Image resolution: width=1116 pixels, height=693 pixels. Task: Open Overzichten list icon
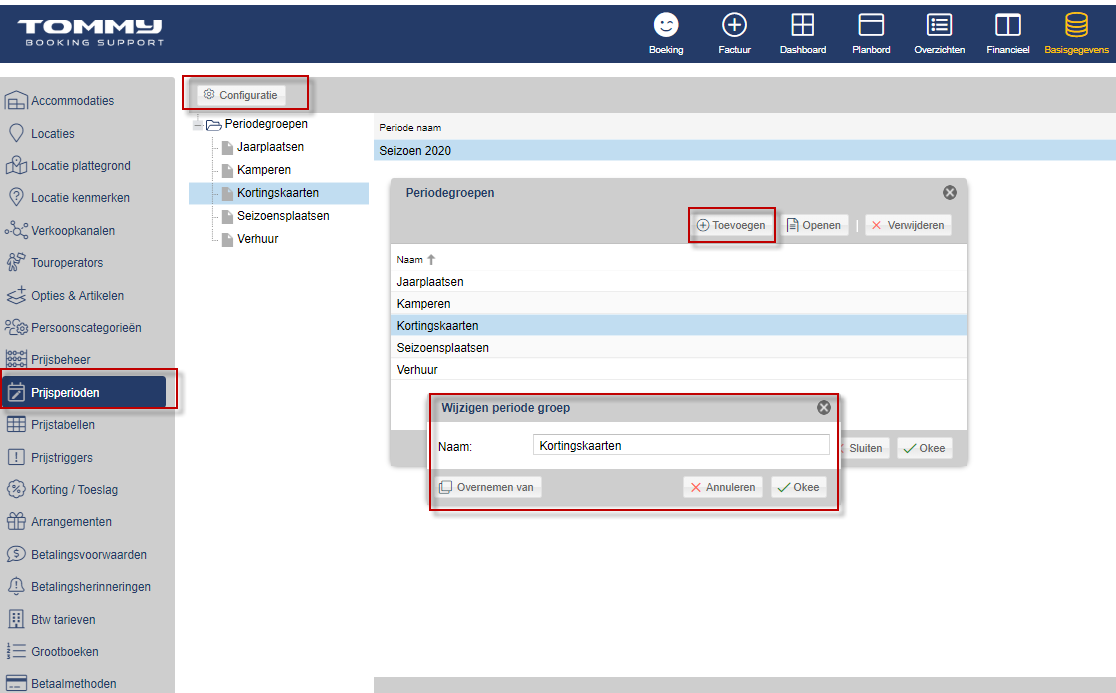coord(939,26)
